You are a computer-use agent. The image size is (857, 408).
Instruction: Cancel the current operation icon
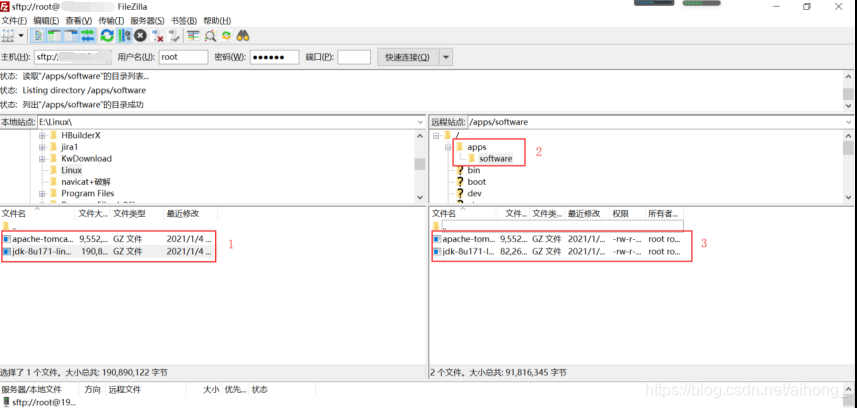coord(140,36)
